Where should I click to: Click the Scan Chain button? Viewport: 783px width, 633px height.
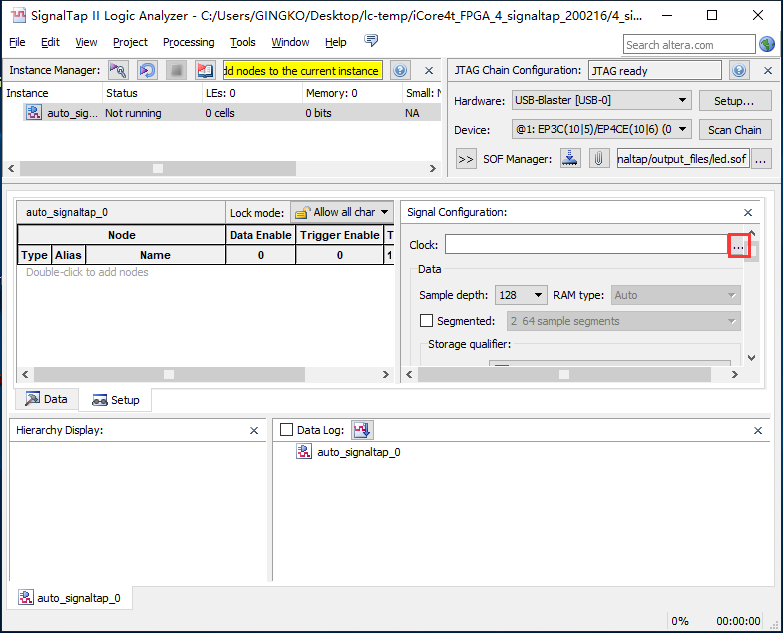(734, 130)
